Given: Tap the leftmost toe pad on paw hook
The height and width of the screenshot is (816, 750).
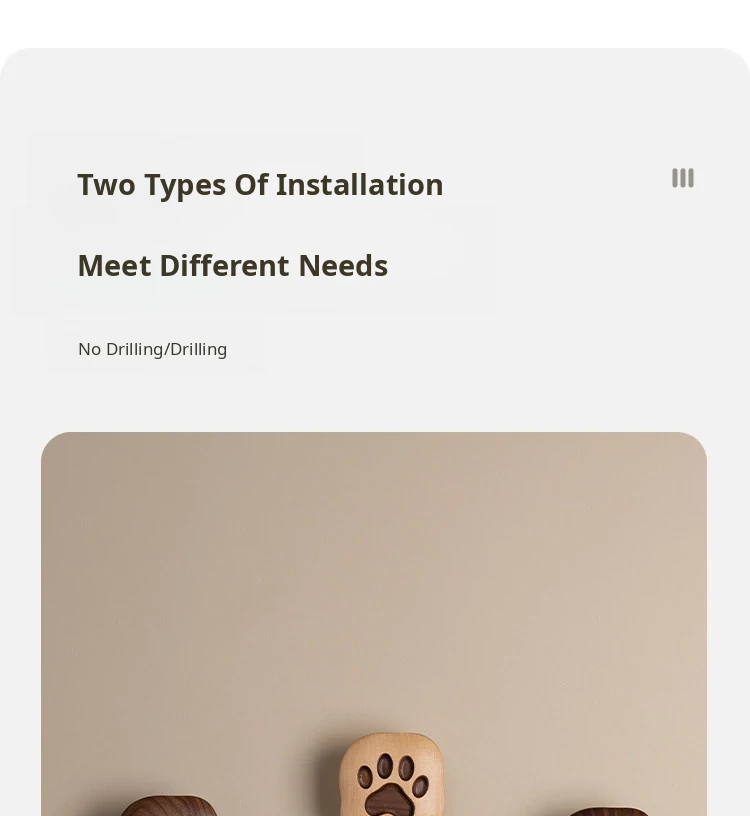Looking at the screenshot, I should (365, 777).
